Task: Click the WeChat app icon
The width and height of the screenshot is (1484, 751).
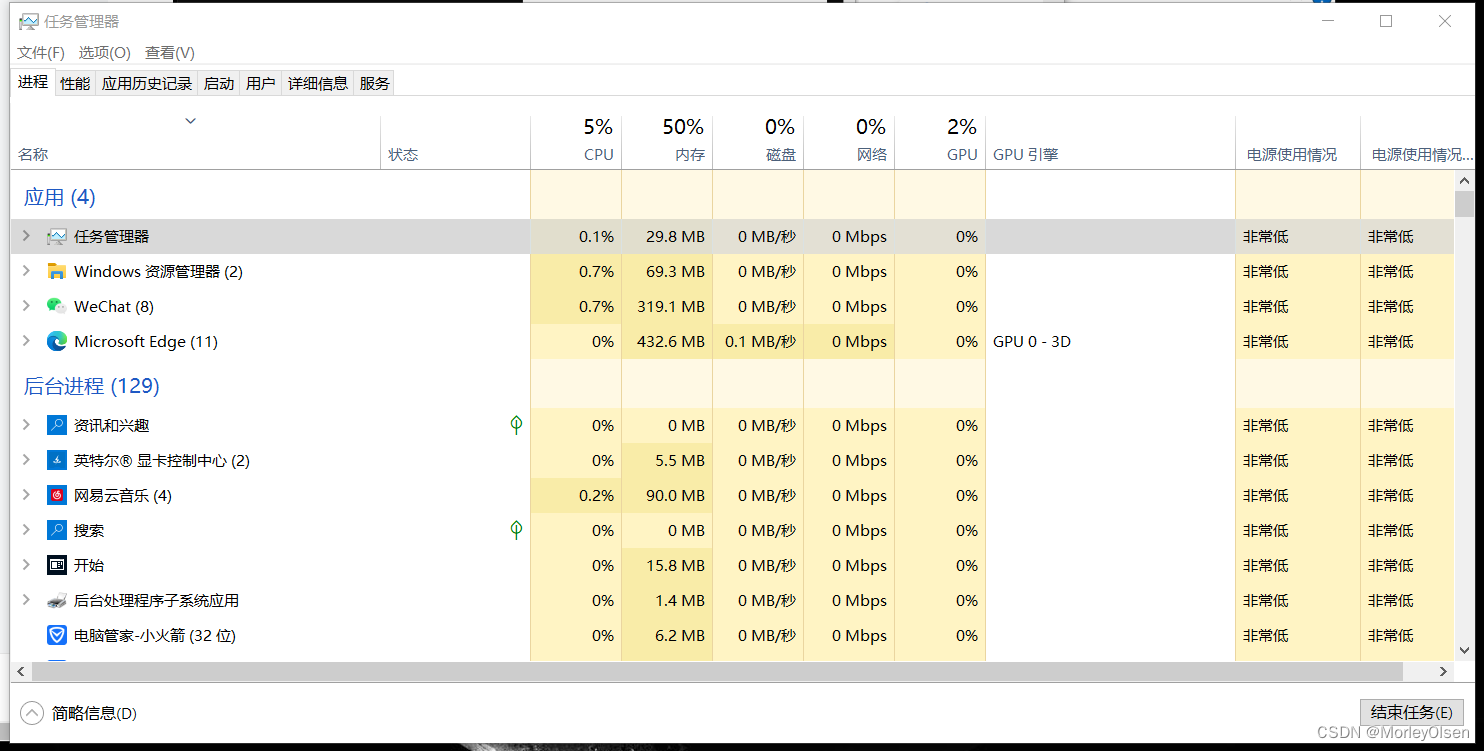Action: 57,306
